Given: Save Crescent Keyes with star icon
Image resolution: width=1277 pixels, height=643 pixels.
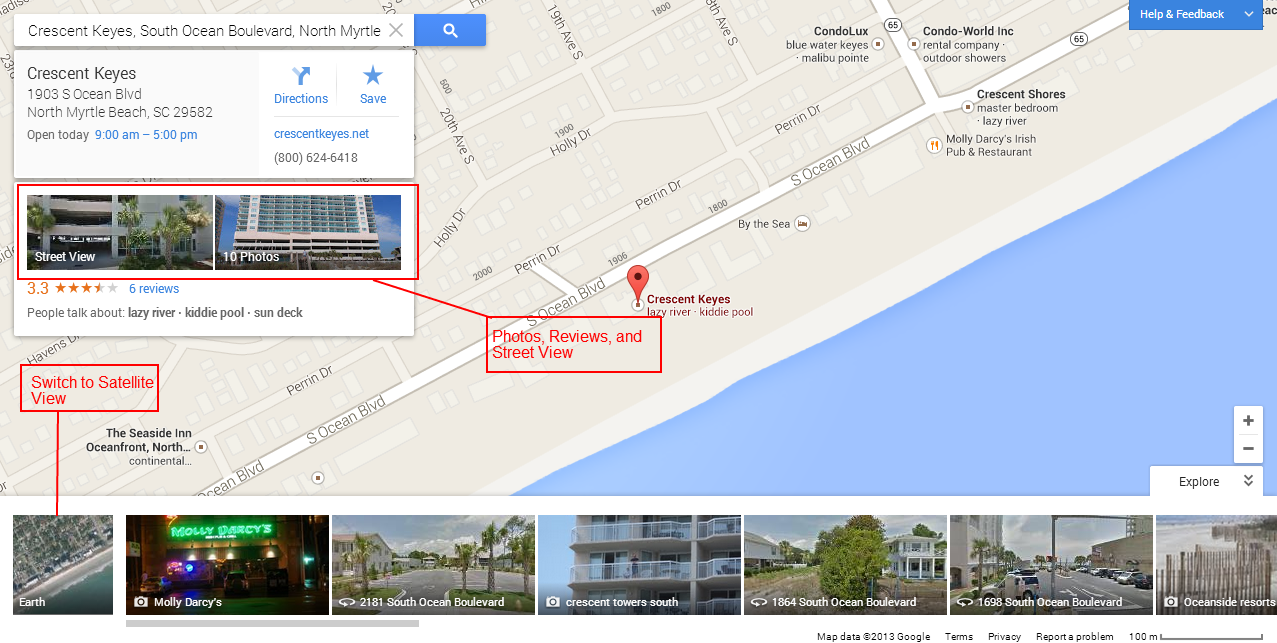Looking at the screenshot, I should 373,85.
